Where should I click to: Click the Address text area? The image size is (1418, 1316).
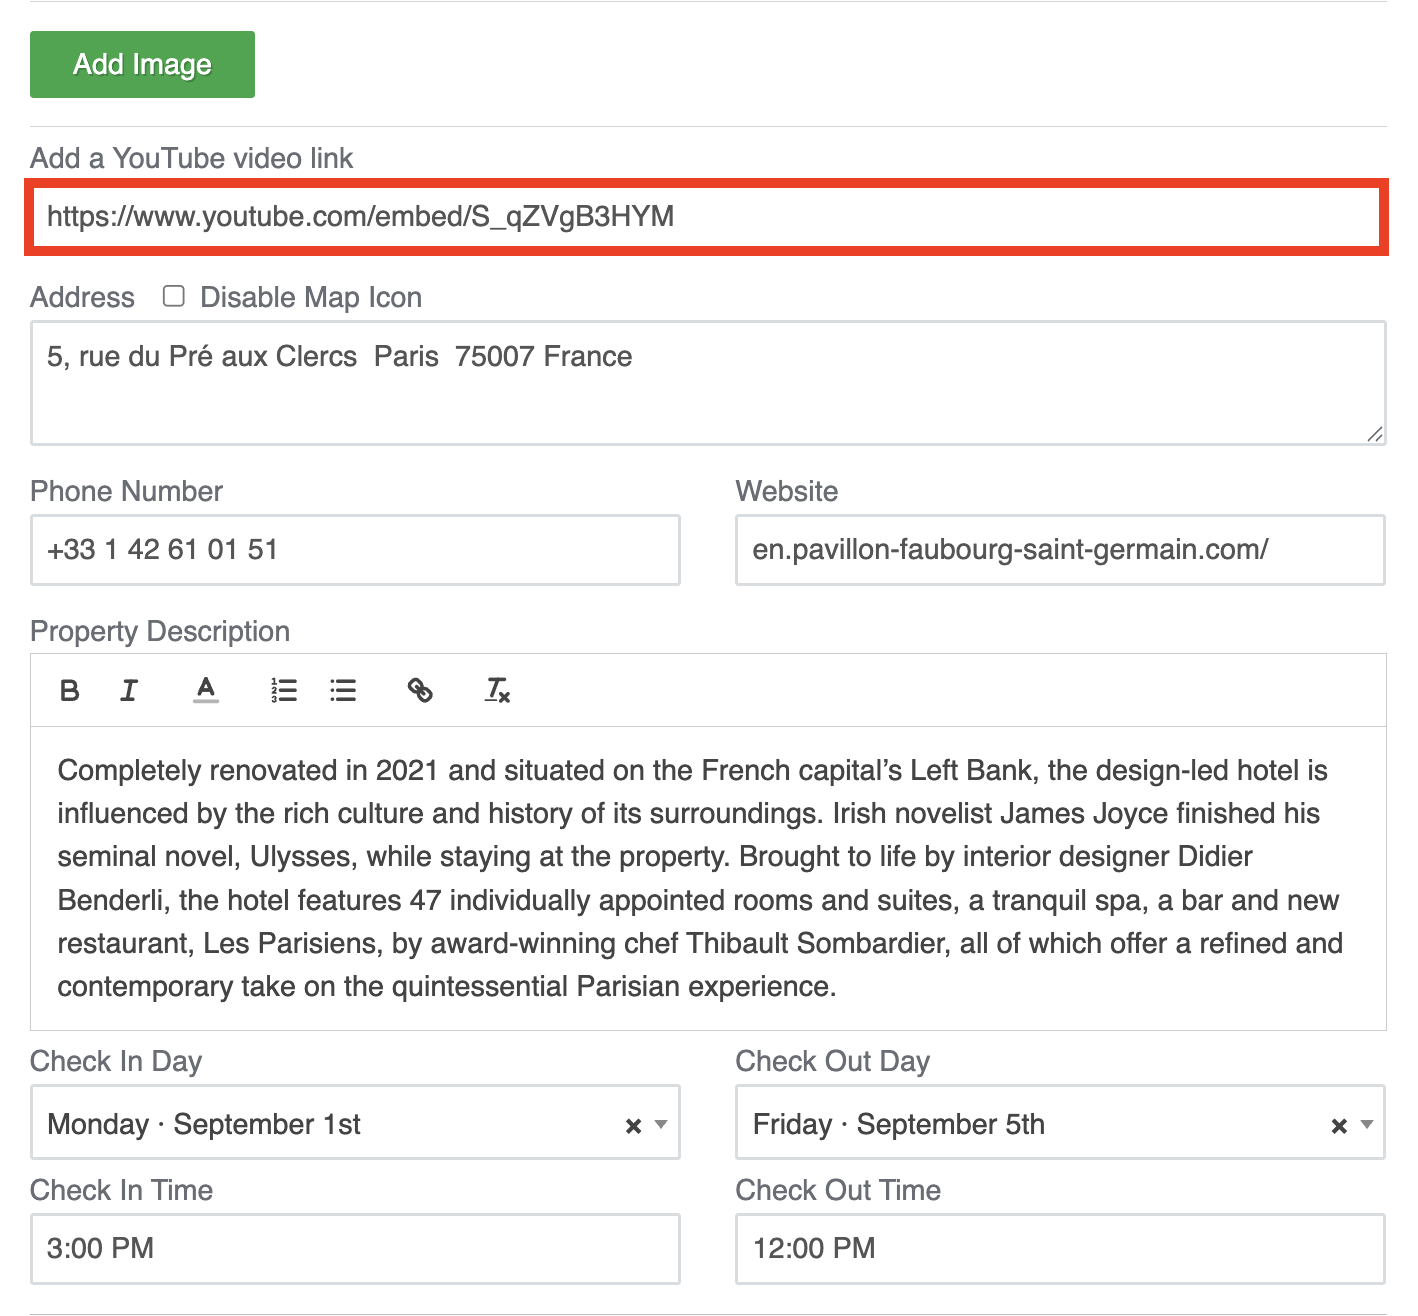[x=708, y=383]
